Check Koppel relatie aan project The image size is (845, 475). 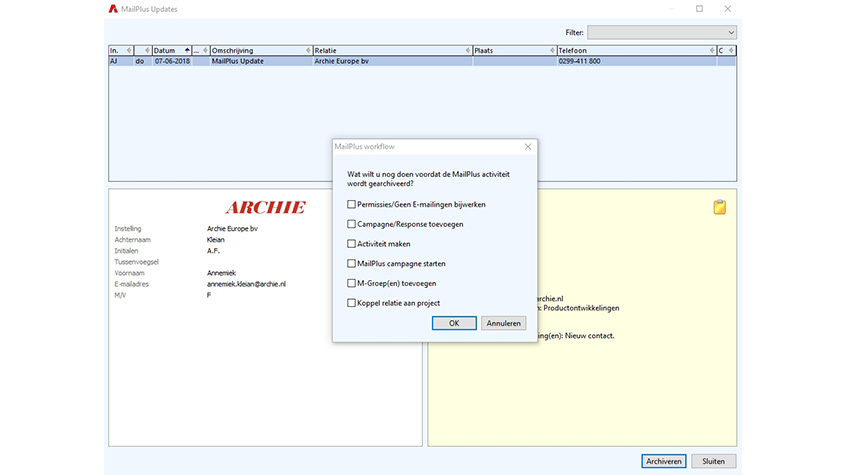(x=351, y=303)
